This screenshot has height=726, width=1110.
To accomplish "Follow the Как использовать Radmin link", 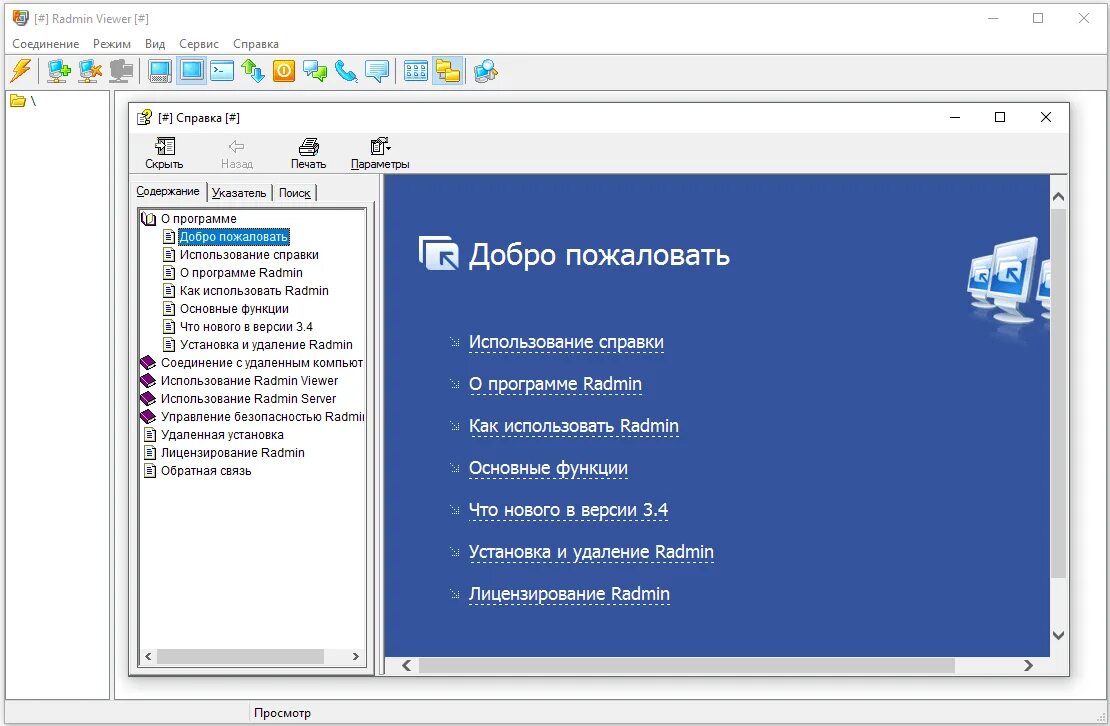I will tap(574, 426).
